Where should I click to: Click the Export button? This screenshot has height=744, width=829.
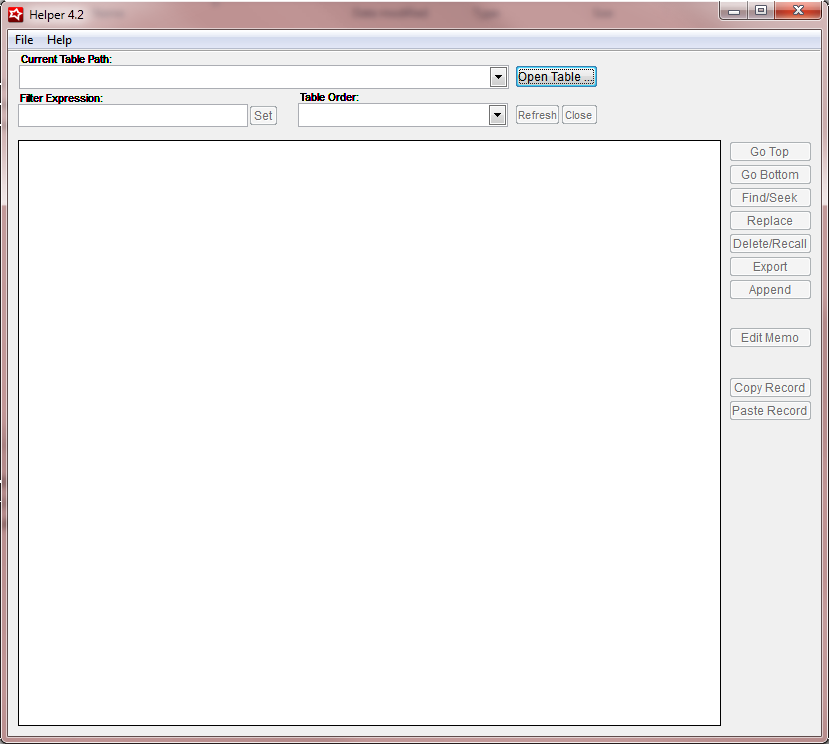770,267
